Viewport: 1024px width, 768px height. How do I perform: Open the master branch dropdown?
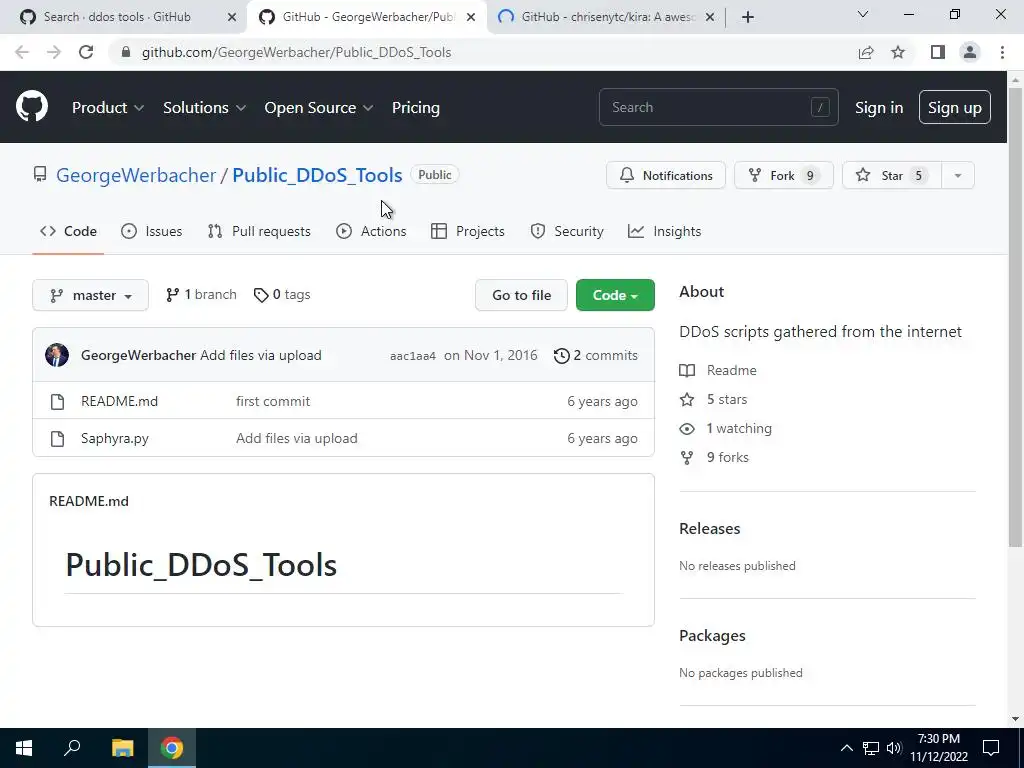90,295
